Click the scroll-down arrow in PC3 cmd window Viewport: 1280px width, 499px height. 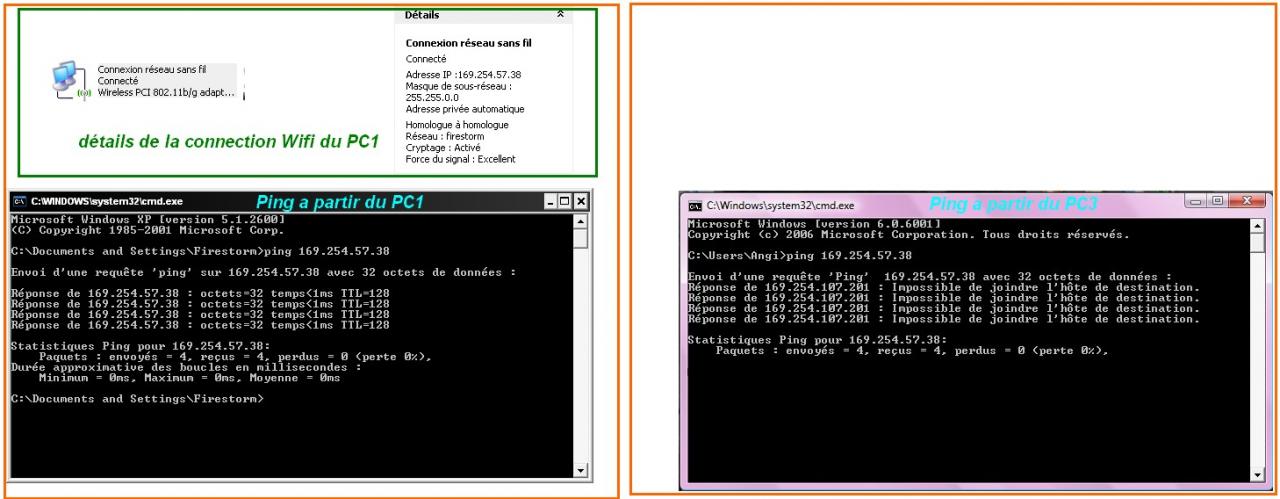click(1257, 474)
